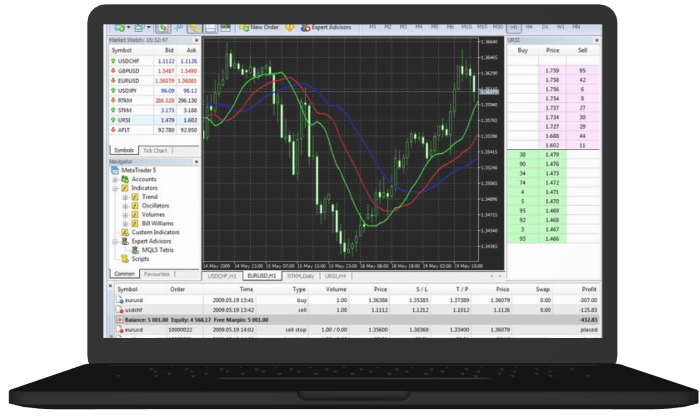Select the M1 timeframe button

coord(372,27)
